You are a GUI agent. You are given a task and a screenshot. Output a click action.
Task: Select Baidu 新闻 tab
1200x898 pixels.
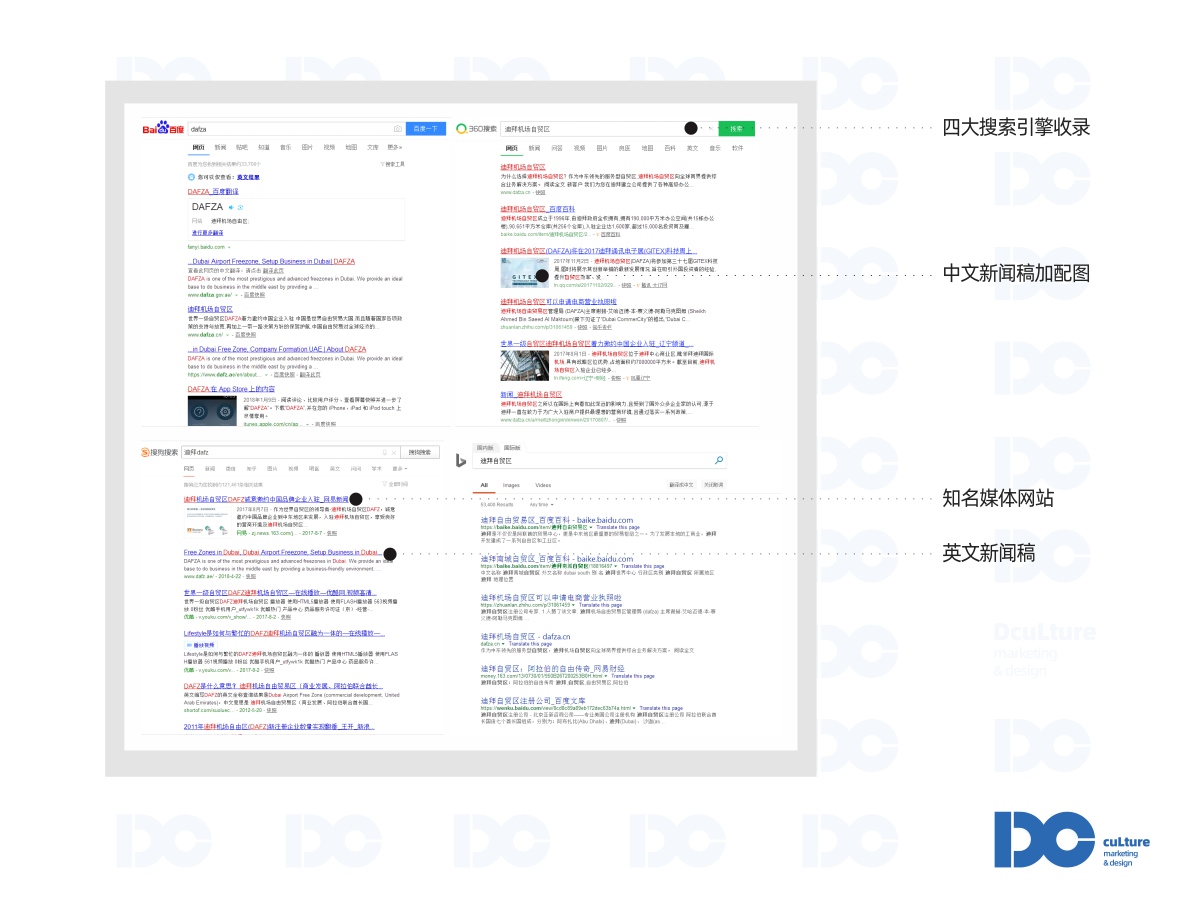(220, 147)
